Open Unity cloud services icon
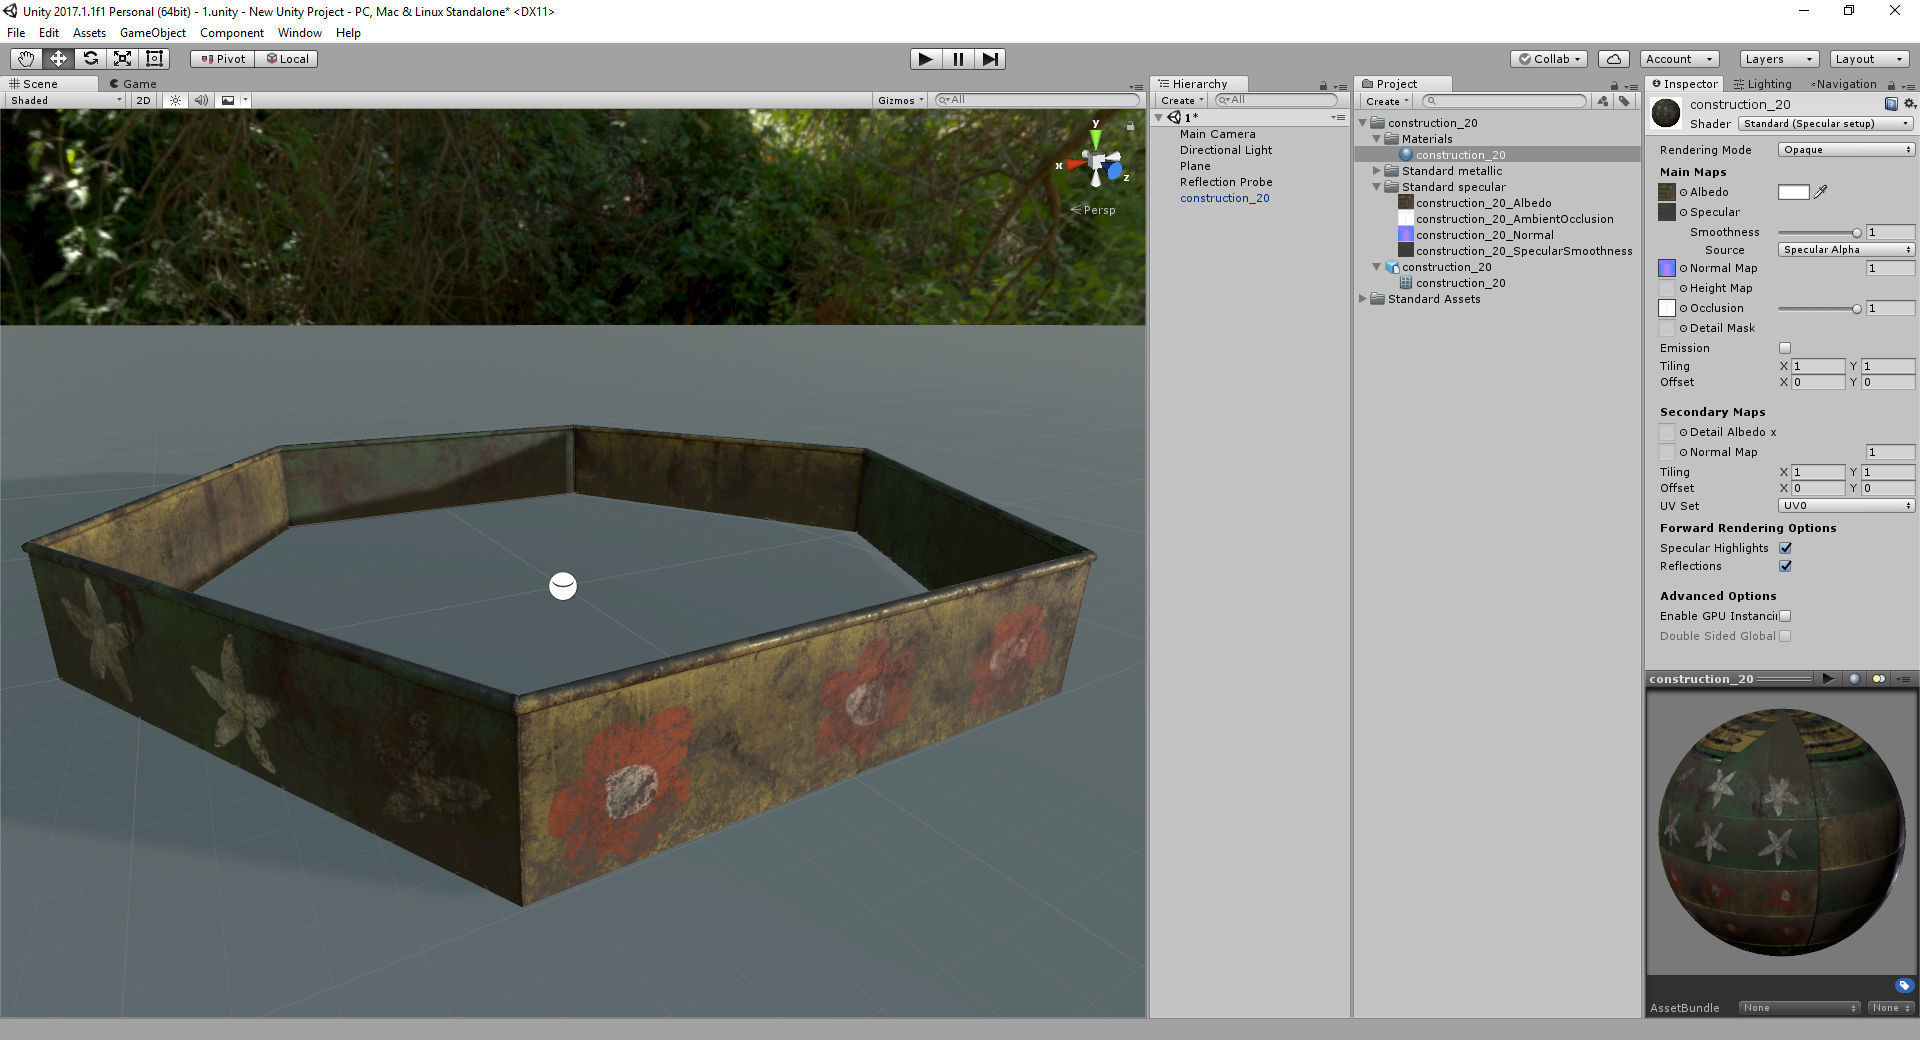This screenshot has height=1040, width=1920. click(x=1614, y=59)
